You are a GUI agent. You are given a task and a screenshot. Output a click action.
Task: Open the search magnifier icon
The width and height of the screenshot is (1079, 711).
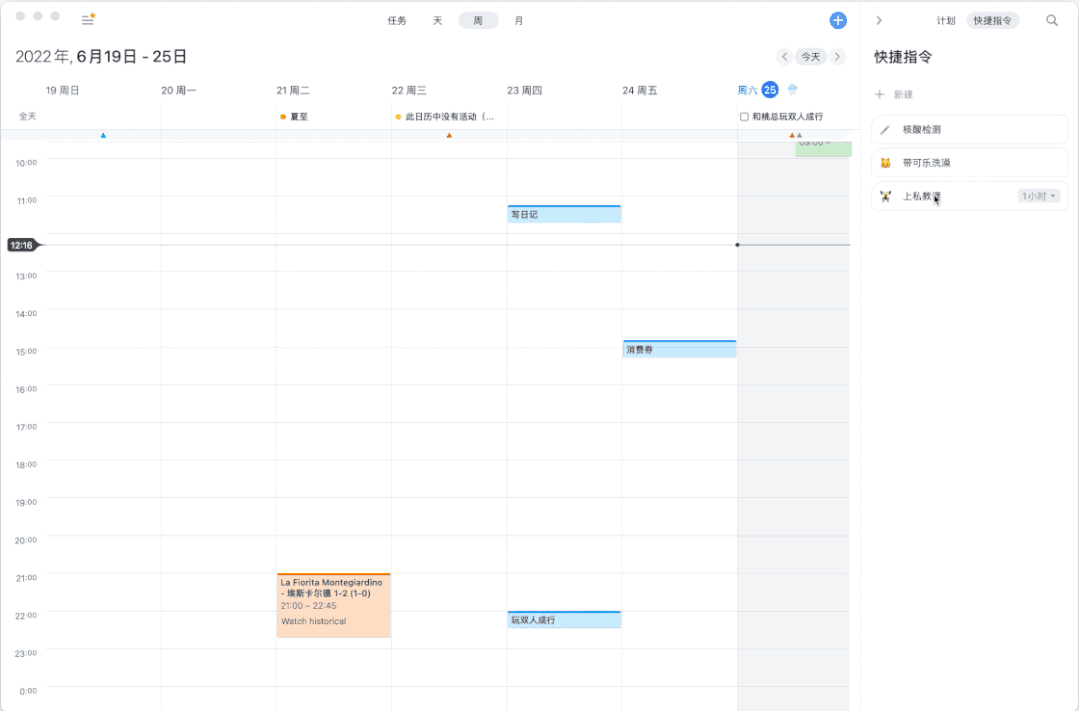(1052, 21)
